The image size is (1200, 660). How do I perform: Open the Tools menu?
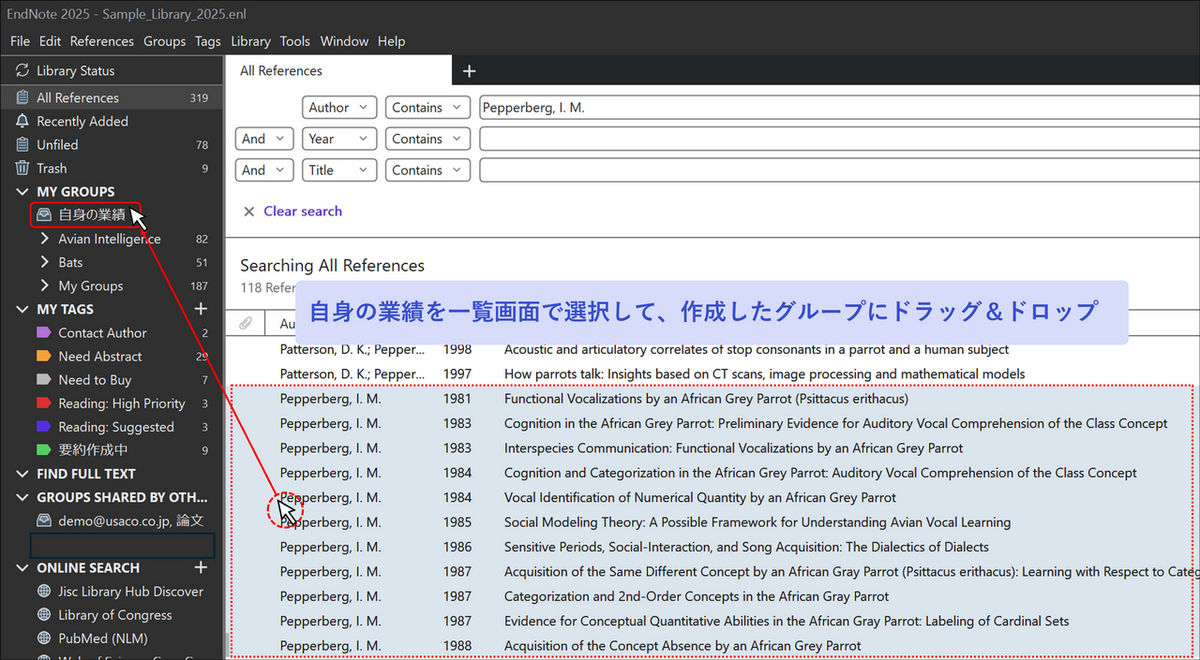click(295, 41)
